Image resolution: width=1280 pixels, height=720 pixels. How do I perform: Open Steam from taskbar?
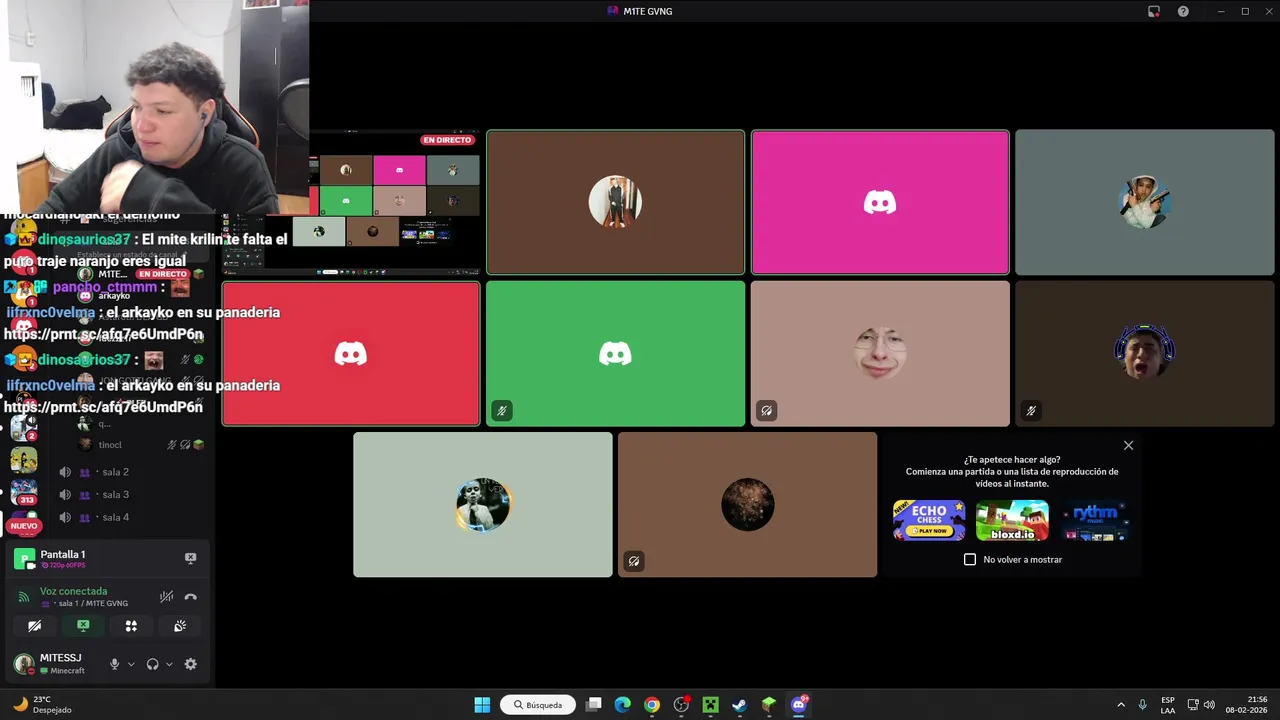[x=739, y=705]
